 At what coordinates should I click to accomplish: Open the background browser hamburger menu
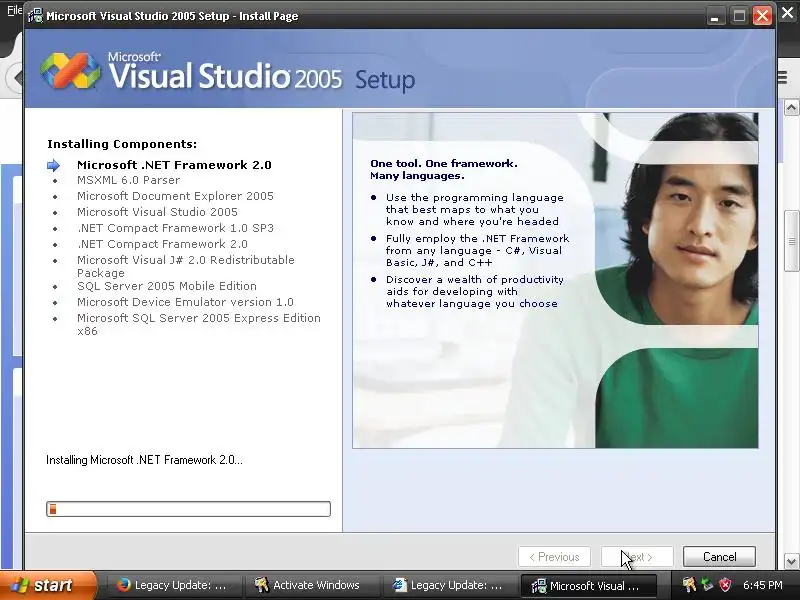[x=783, y=78]
